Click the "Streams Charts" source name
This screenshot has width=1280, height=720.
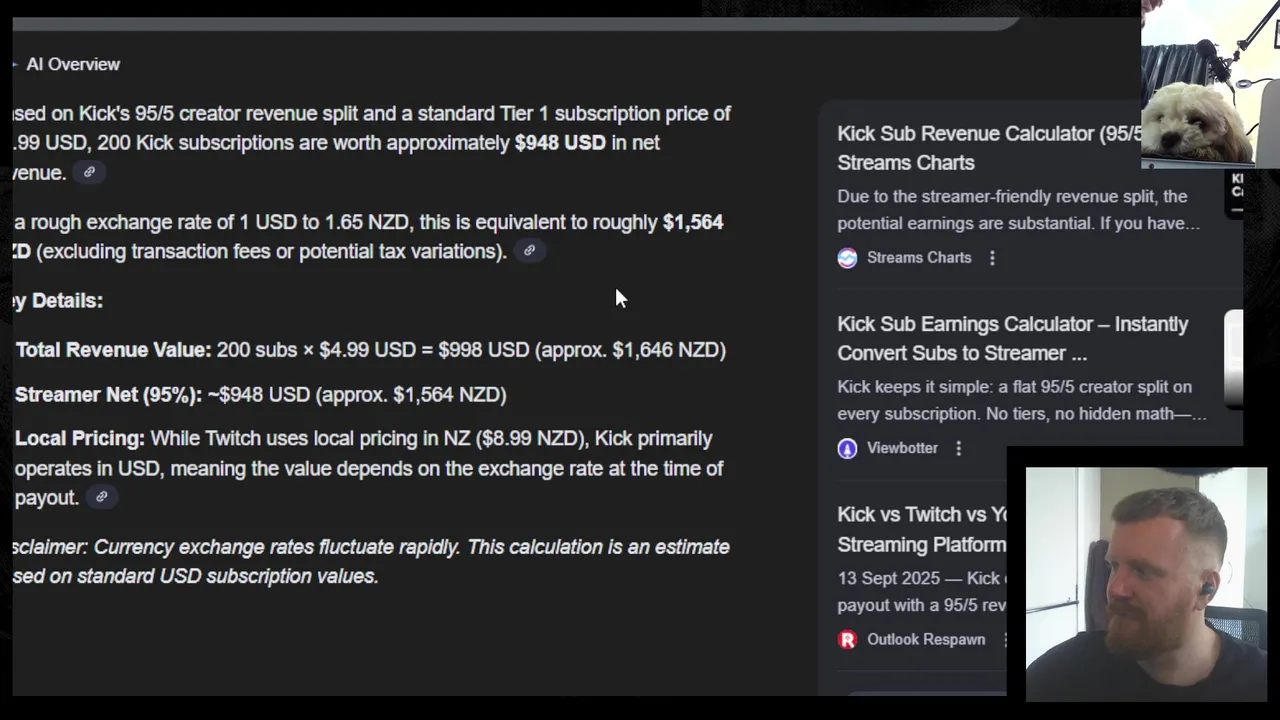pyautogui.click(x=918, y=258)
